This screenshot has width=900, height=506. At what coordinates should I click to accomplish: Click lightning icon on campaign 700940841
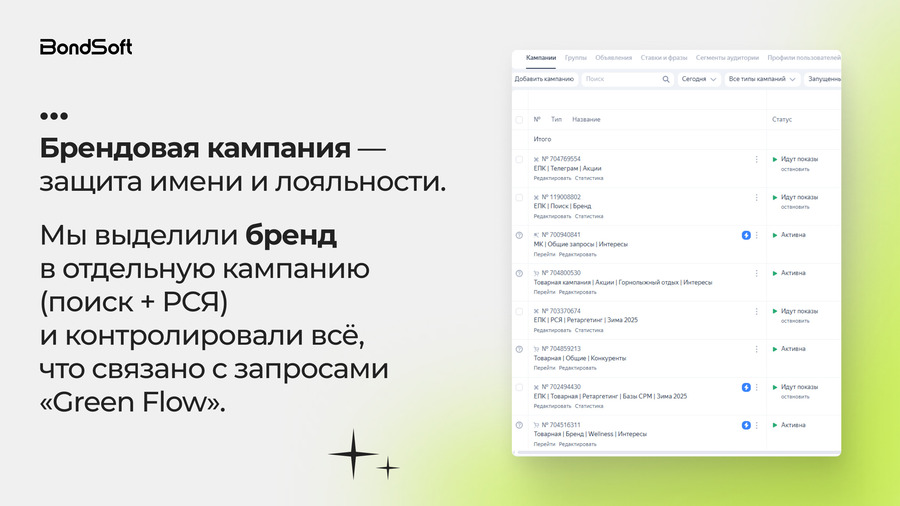pos(746,235)
